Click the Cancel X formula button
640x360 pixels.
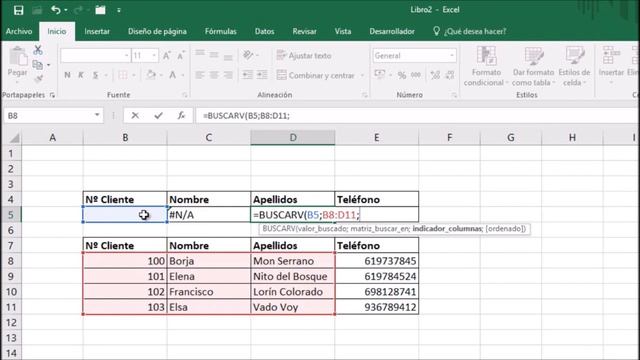point(135,116)
